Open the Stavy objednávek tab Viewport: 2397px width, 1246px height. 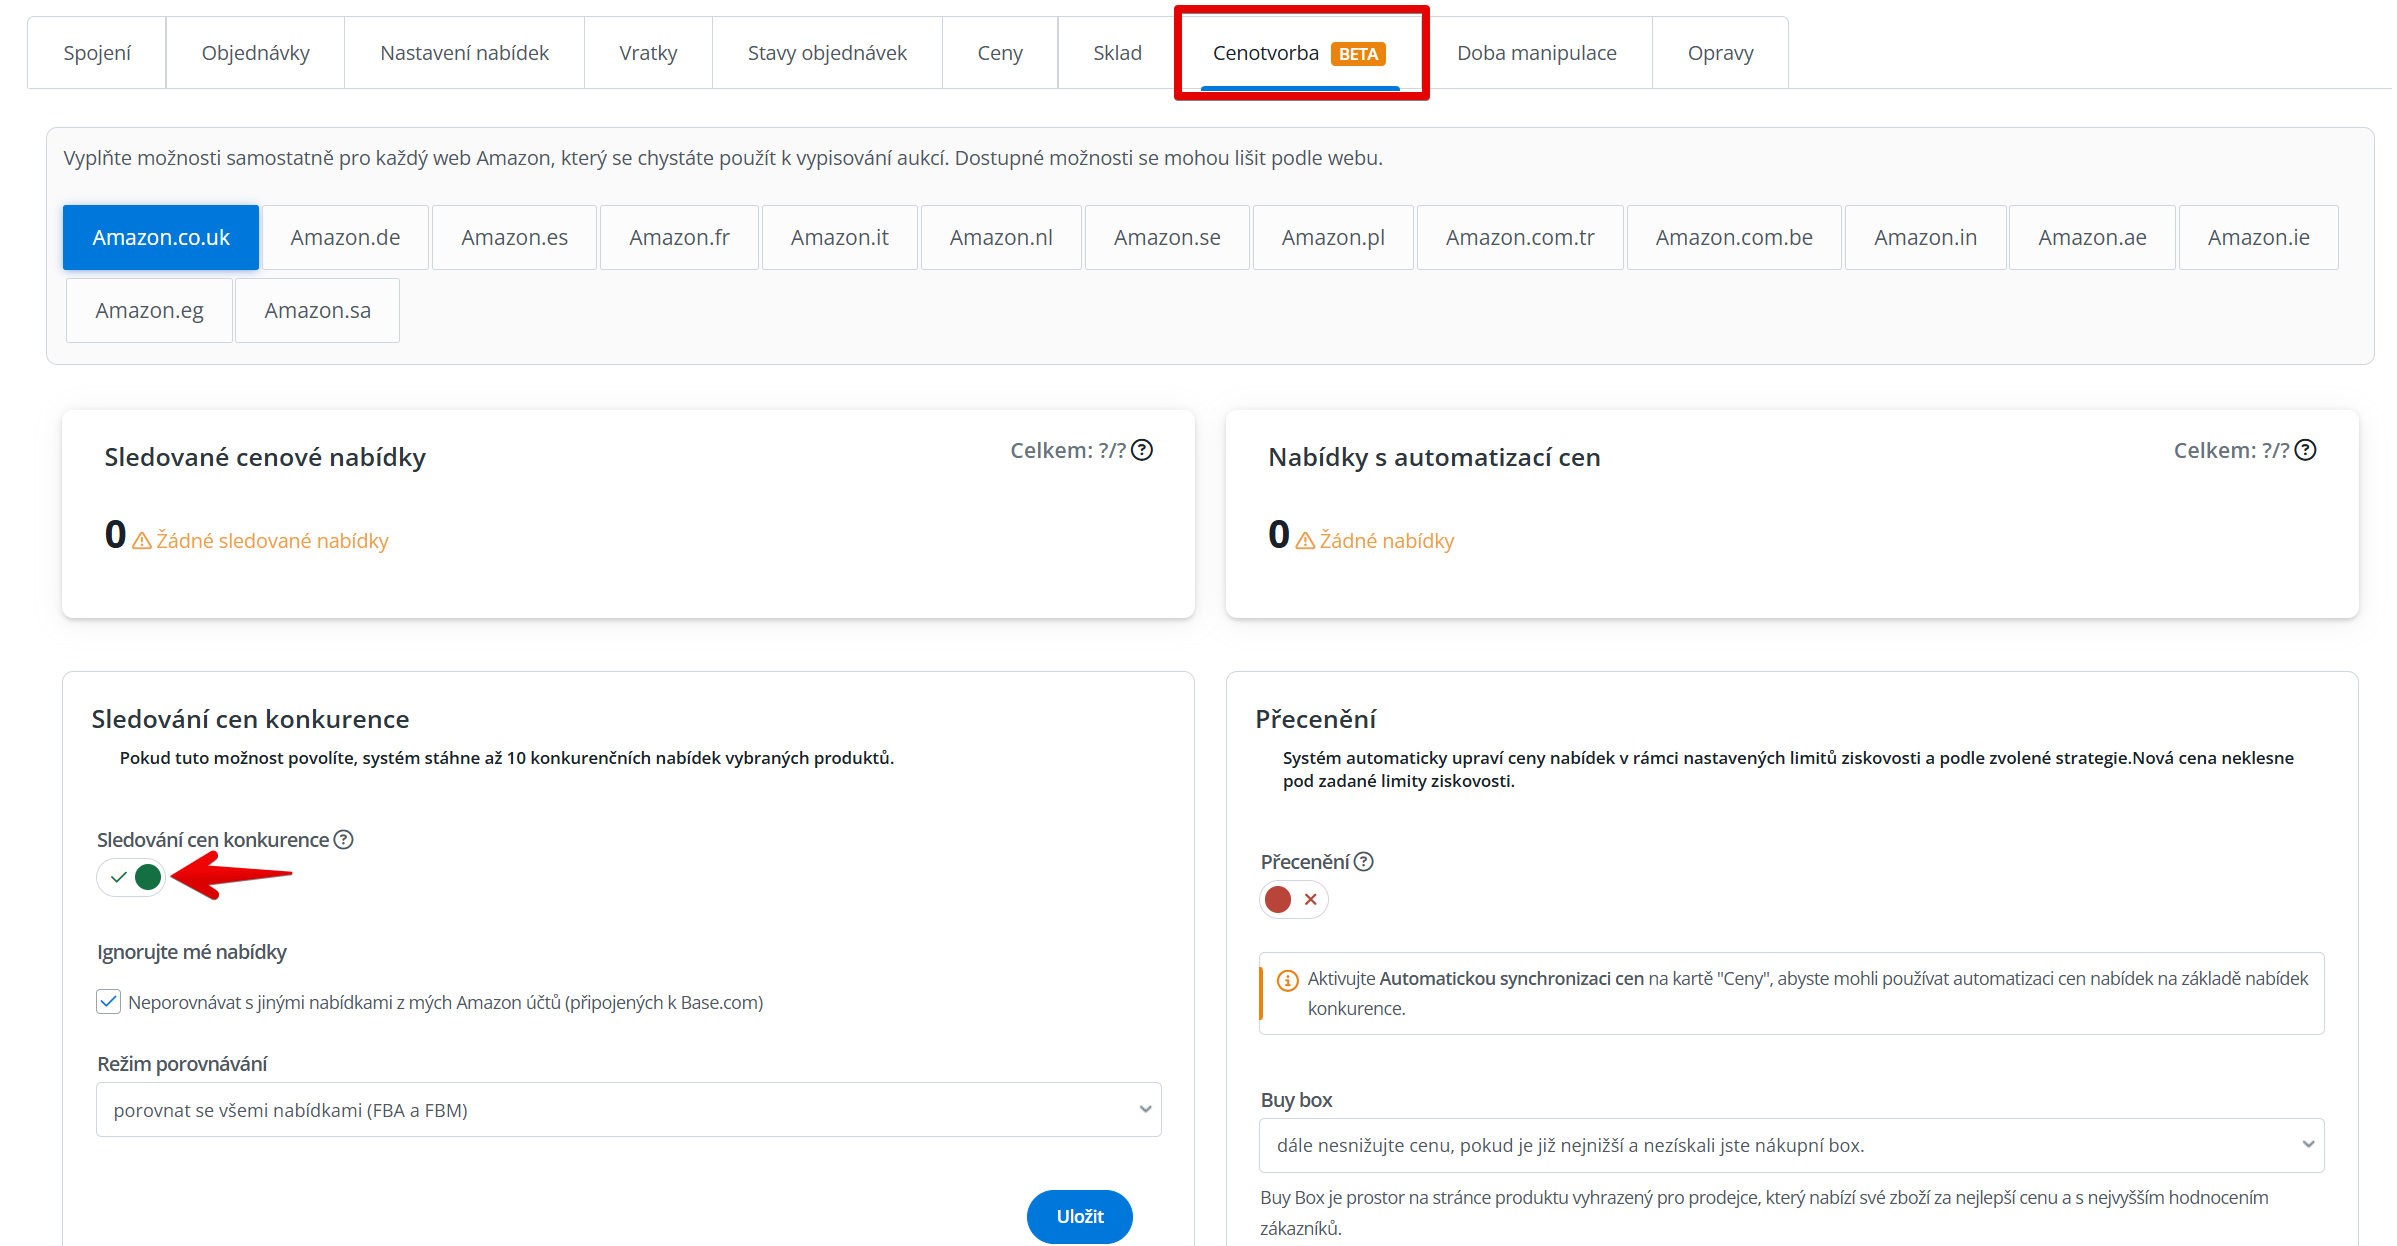click(827, 53)
